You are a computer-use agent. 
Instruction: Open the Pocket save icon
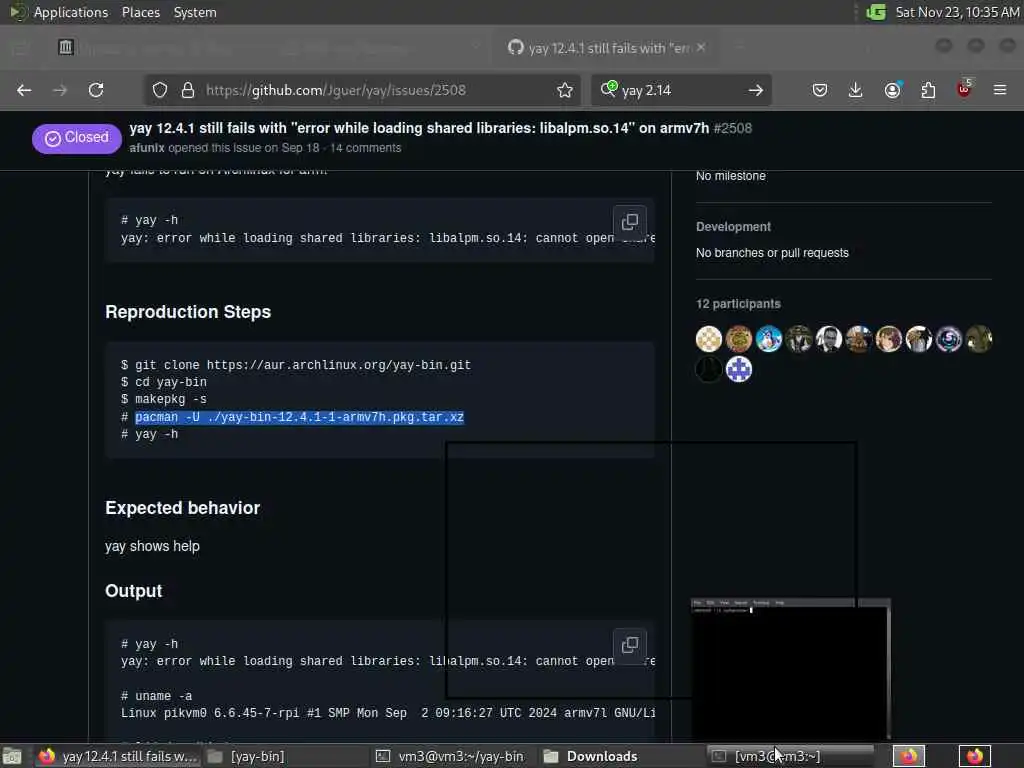tap(820, 90)
